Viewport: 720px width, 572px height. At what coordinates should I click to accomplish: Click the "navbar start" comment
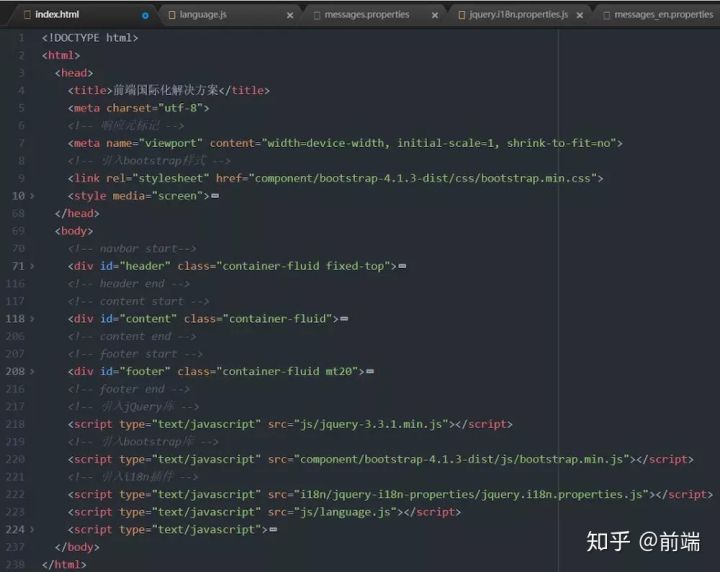132,249
